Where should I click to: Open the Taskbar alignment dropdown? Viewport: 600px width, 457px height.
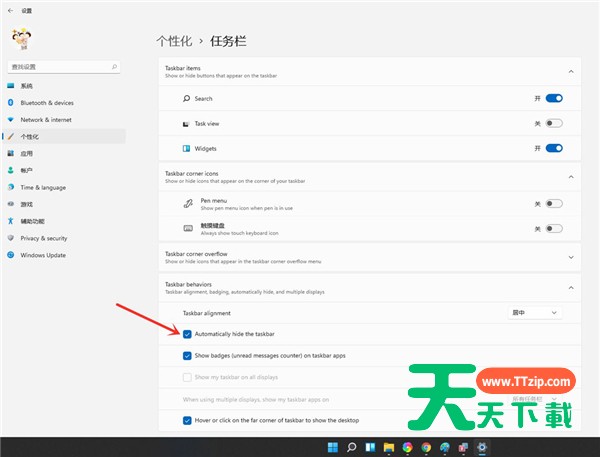click(x=535, y=312)
